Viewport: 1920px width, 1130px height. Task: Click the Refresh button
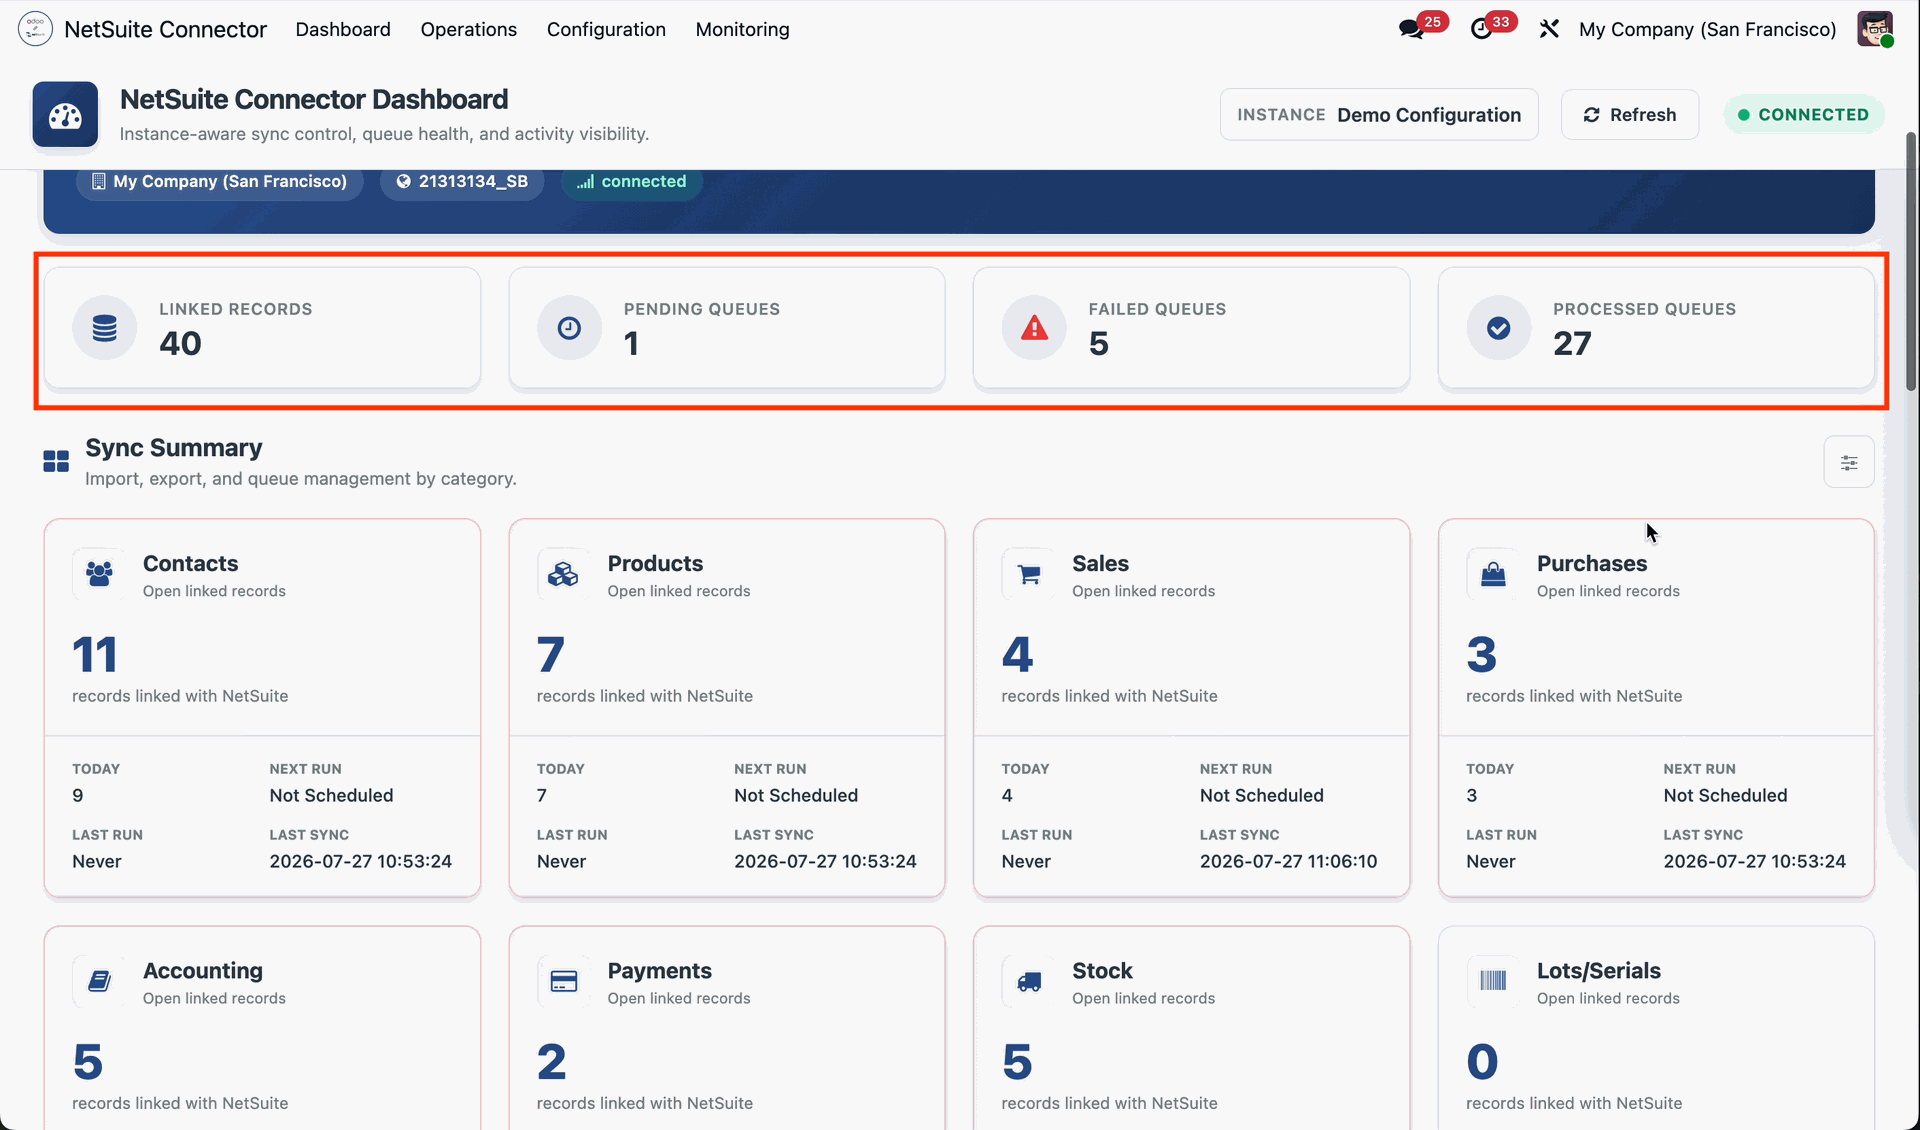(x=1630, y=115)
